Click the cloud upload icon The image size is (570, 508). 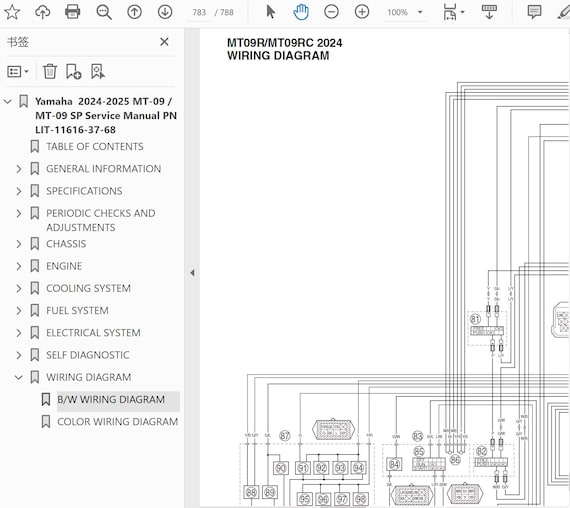(x=43, y=12)
